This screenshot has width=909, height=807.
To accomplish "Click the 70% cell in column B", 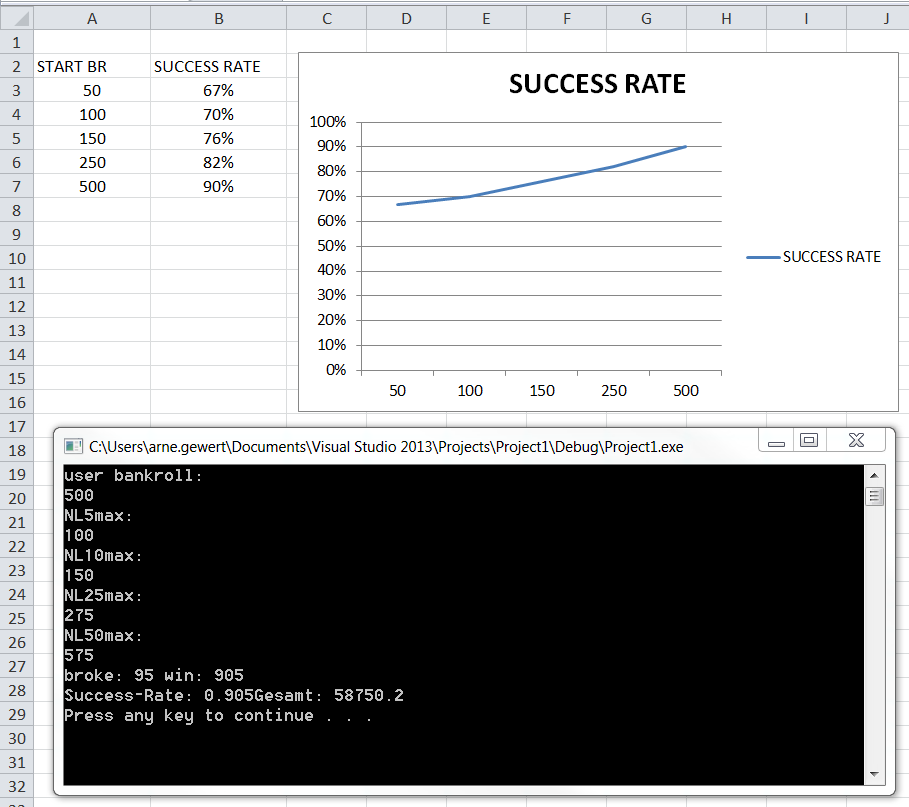I will pyautogui.click(x=219, y=115).
